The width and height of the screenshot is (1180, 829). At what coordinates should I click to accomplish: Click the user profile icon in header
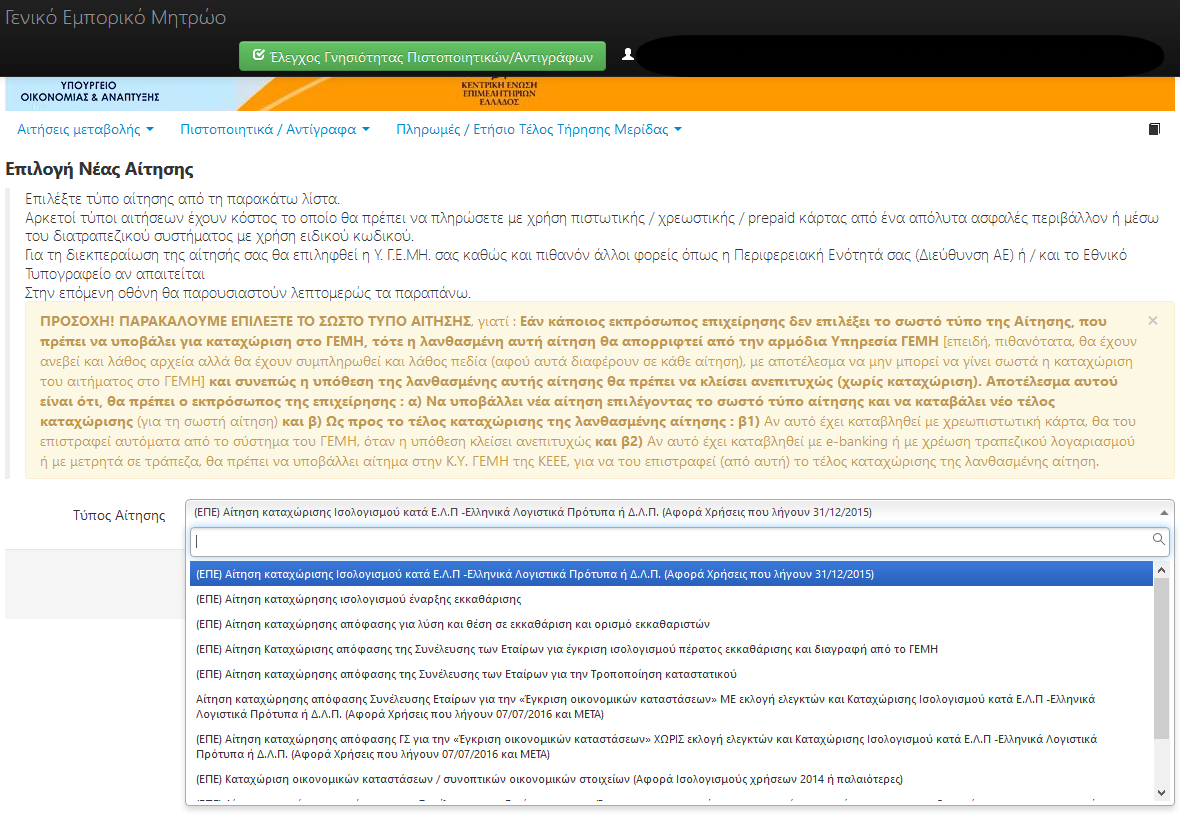pos(628,54)
